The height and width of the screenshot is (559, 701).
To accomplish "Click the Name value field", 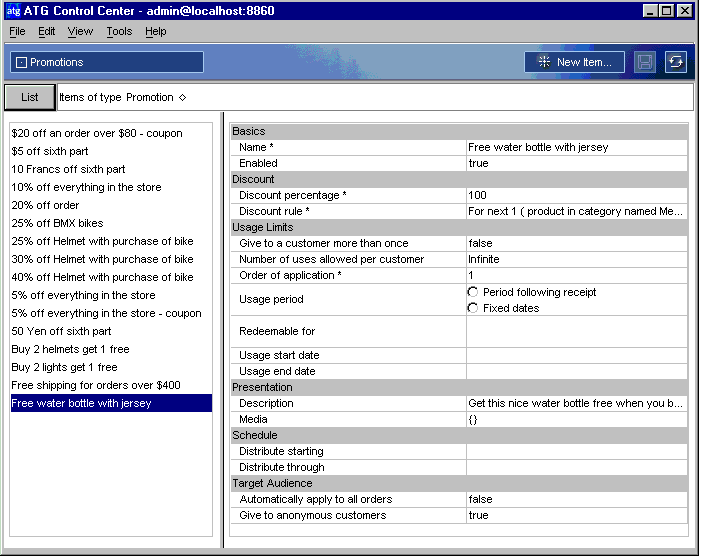I will 577,147.
